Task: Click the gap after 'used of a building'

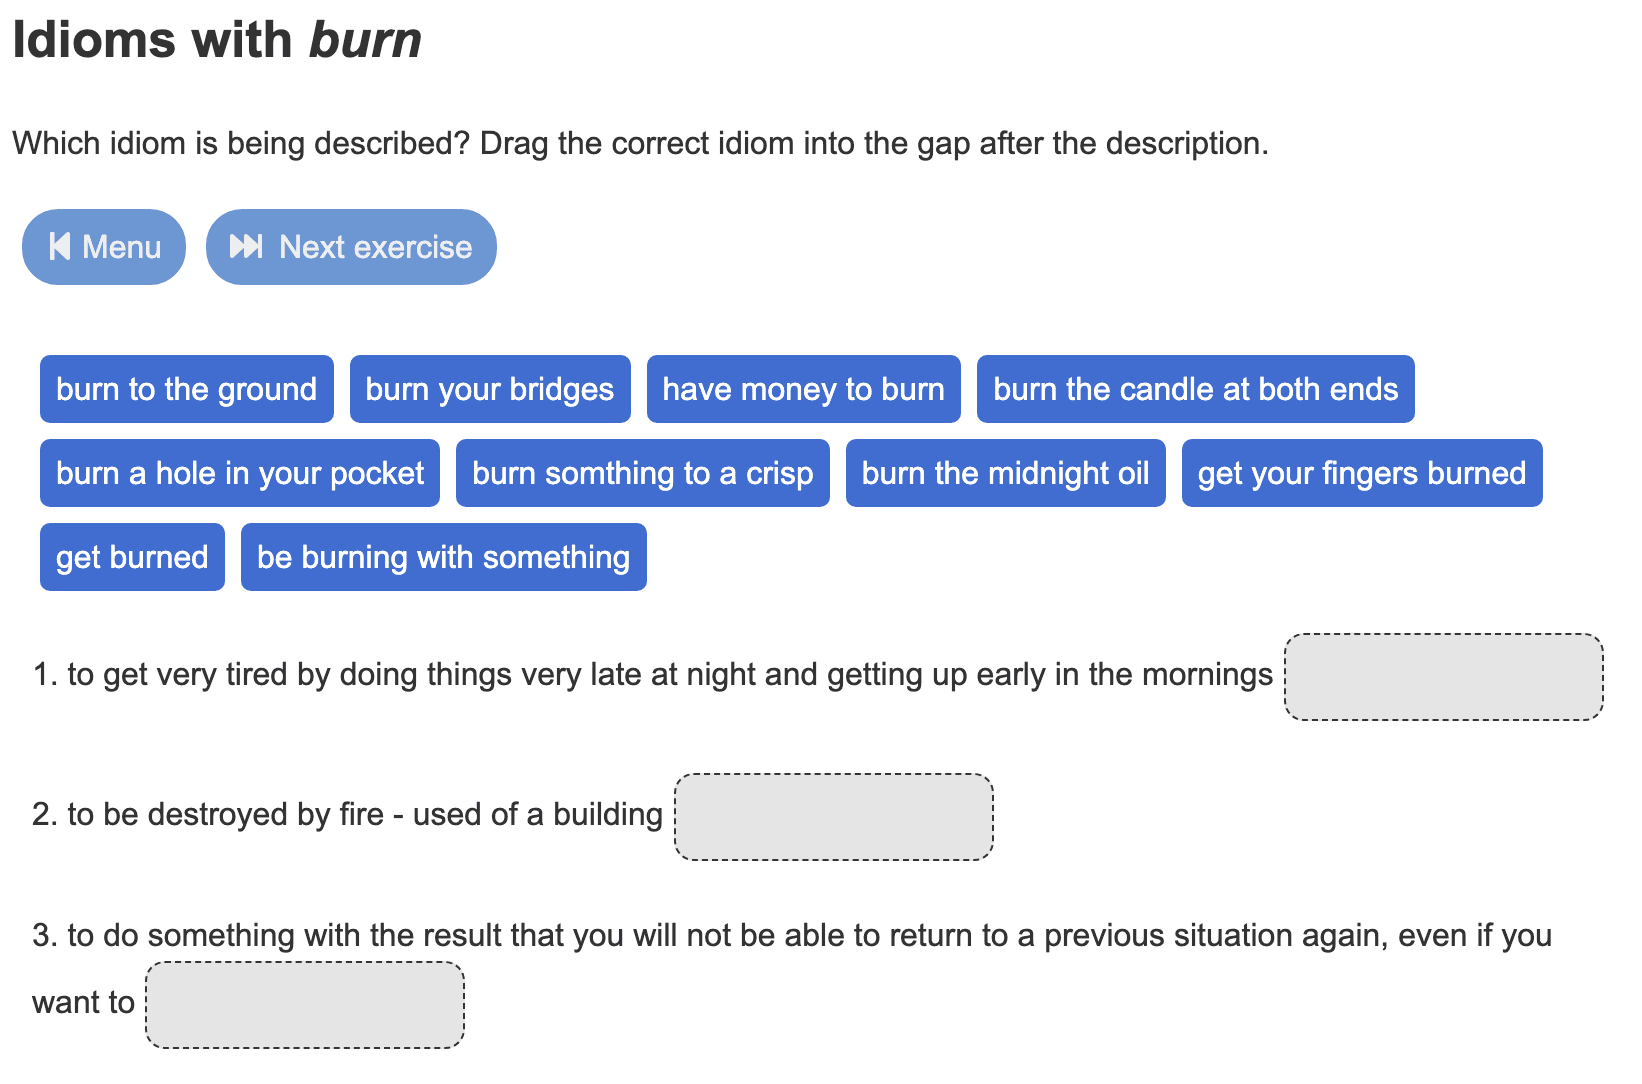Action: (833, 817)
